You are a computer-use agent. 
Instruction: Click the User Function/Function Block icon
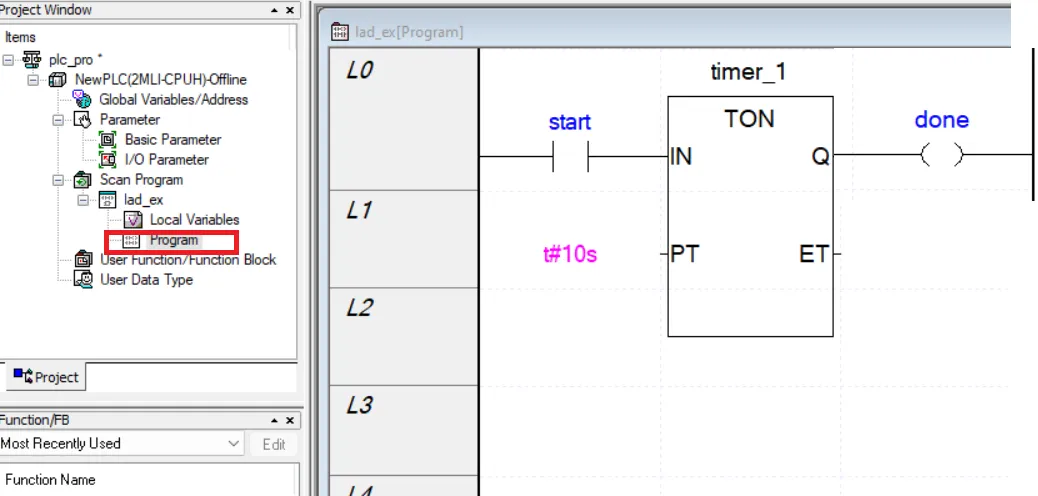tap(83, 260)
